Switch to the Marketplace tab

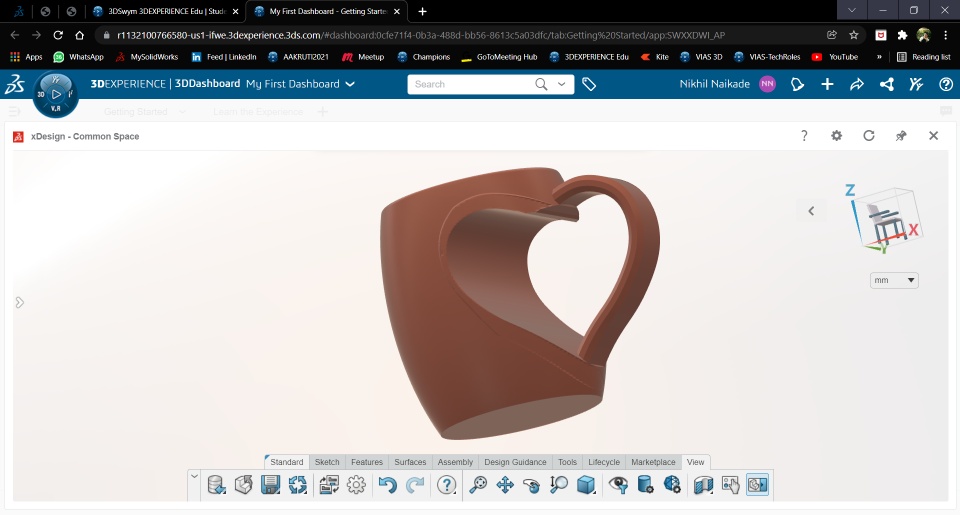coord(653,462)
